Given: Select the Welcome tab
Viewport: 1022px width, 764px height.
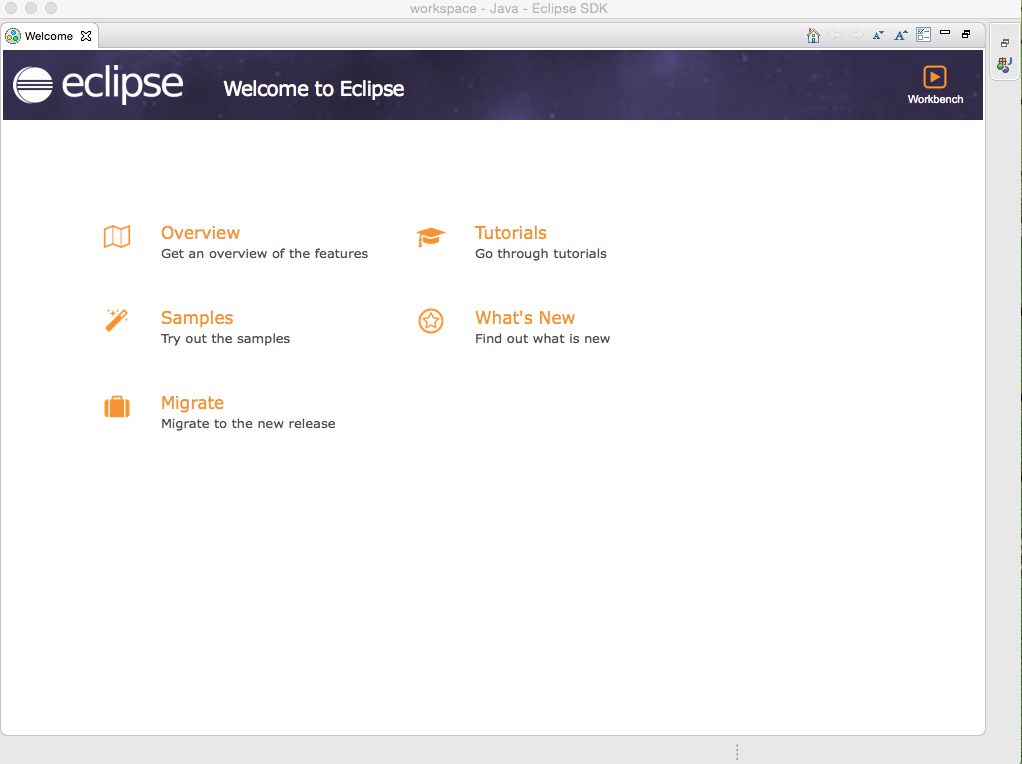Looking at the screenshot, I should click(49, 36).
